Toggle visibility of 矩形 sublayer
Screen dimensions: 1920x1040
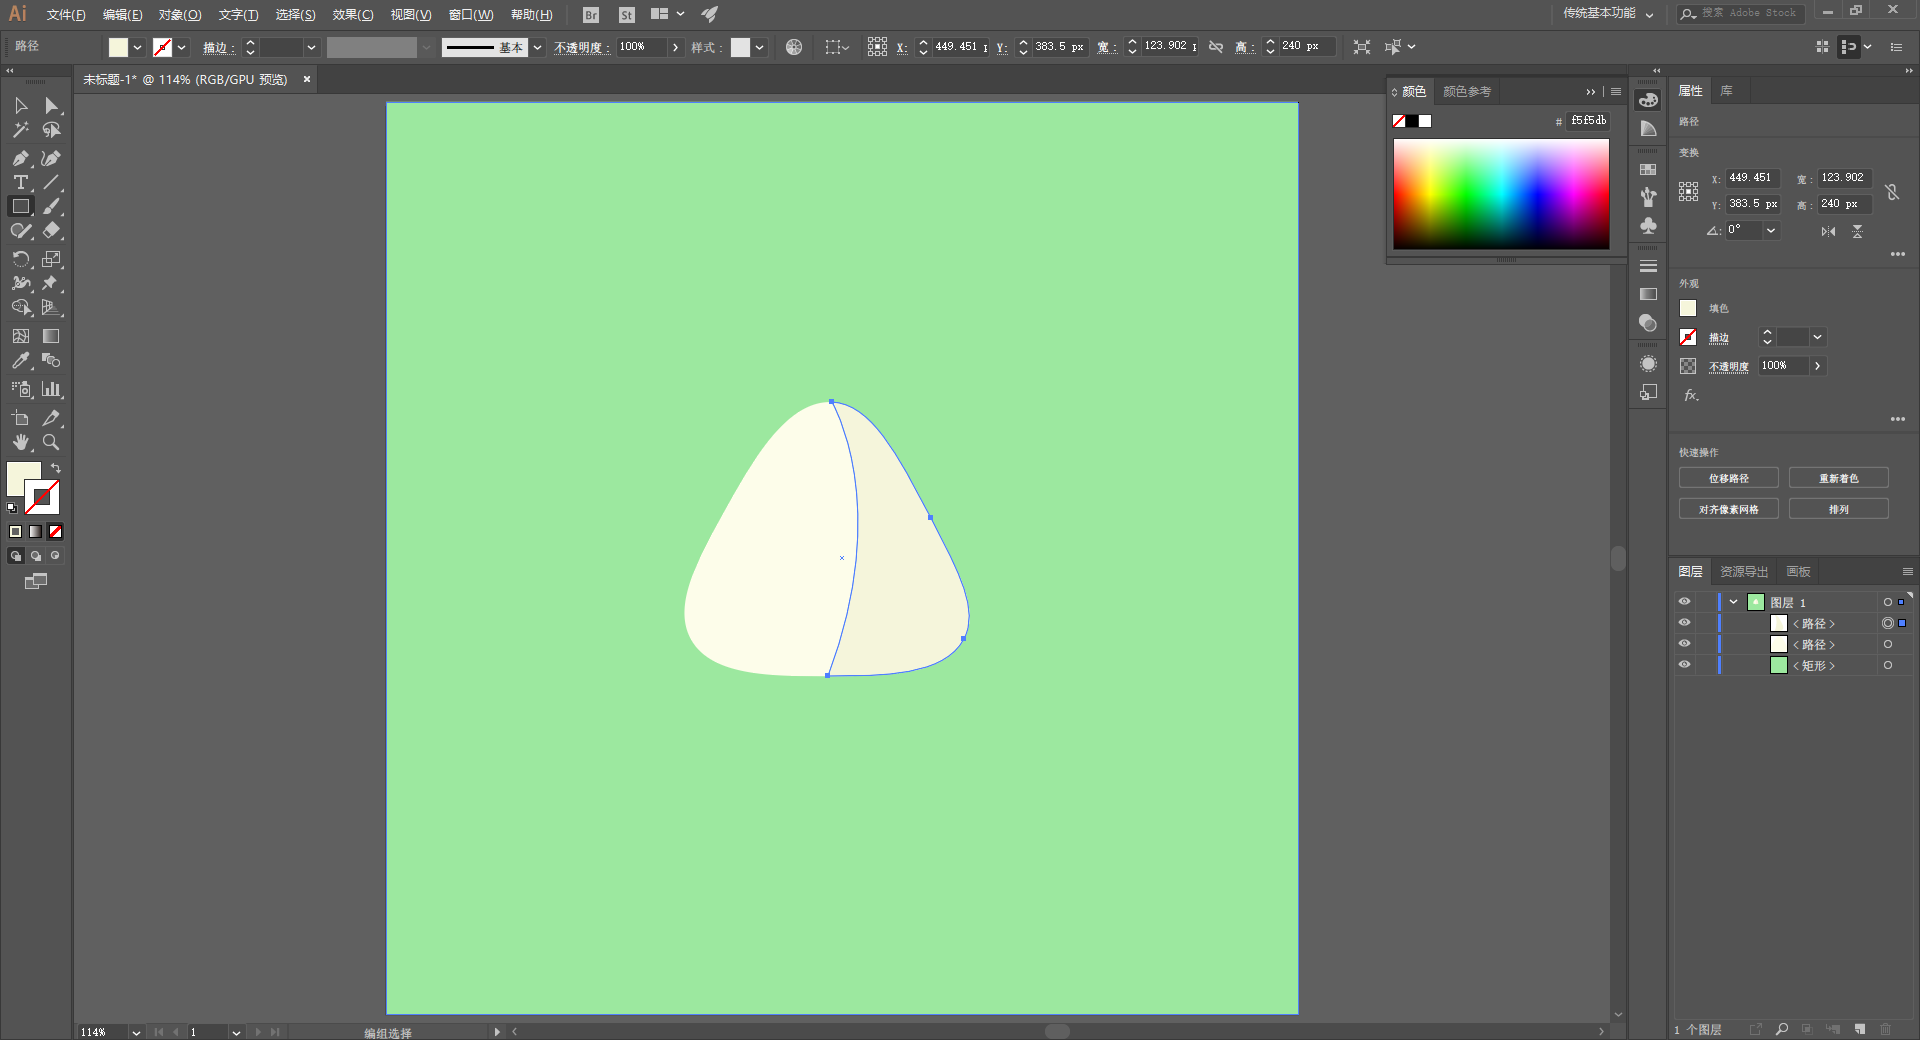[x=1684, y=665]
